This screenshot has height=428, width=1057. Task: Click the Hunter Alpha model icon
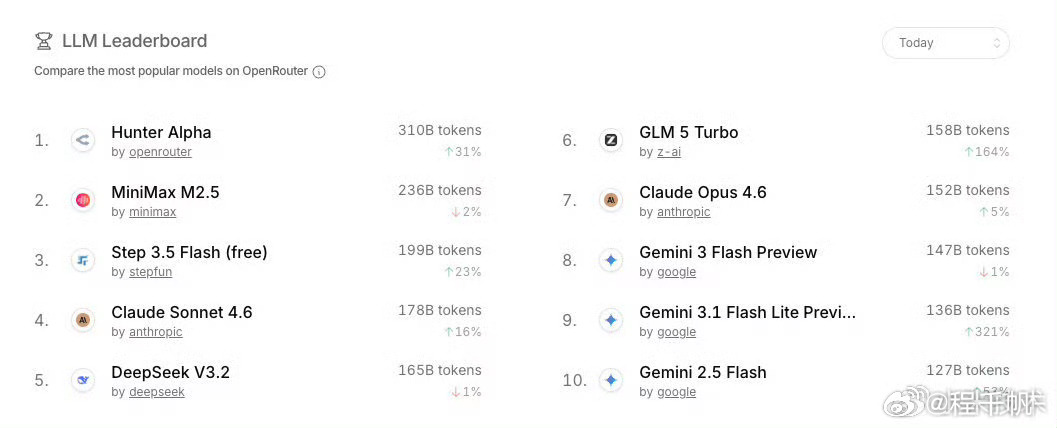pyautogui.click(x=83, y=141)
